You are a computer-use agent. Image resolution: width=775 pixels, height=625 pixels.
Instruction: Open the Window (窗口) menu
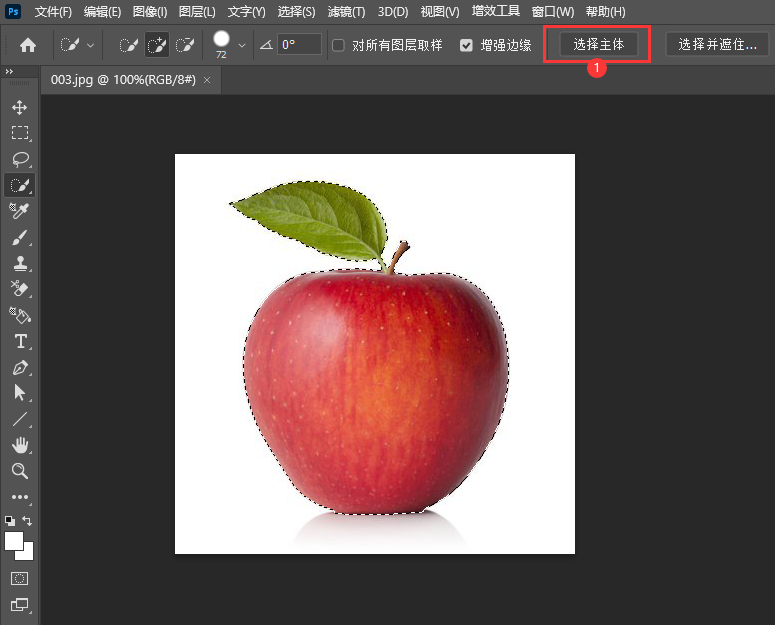tap(553, 11)
